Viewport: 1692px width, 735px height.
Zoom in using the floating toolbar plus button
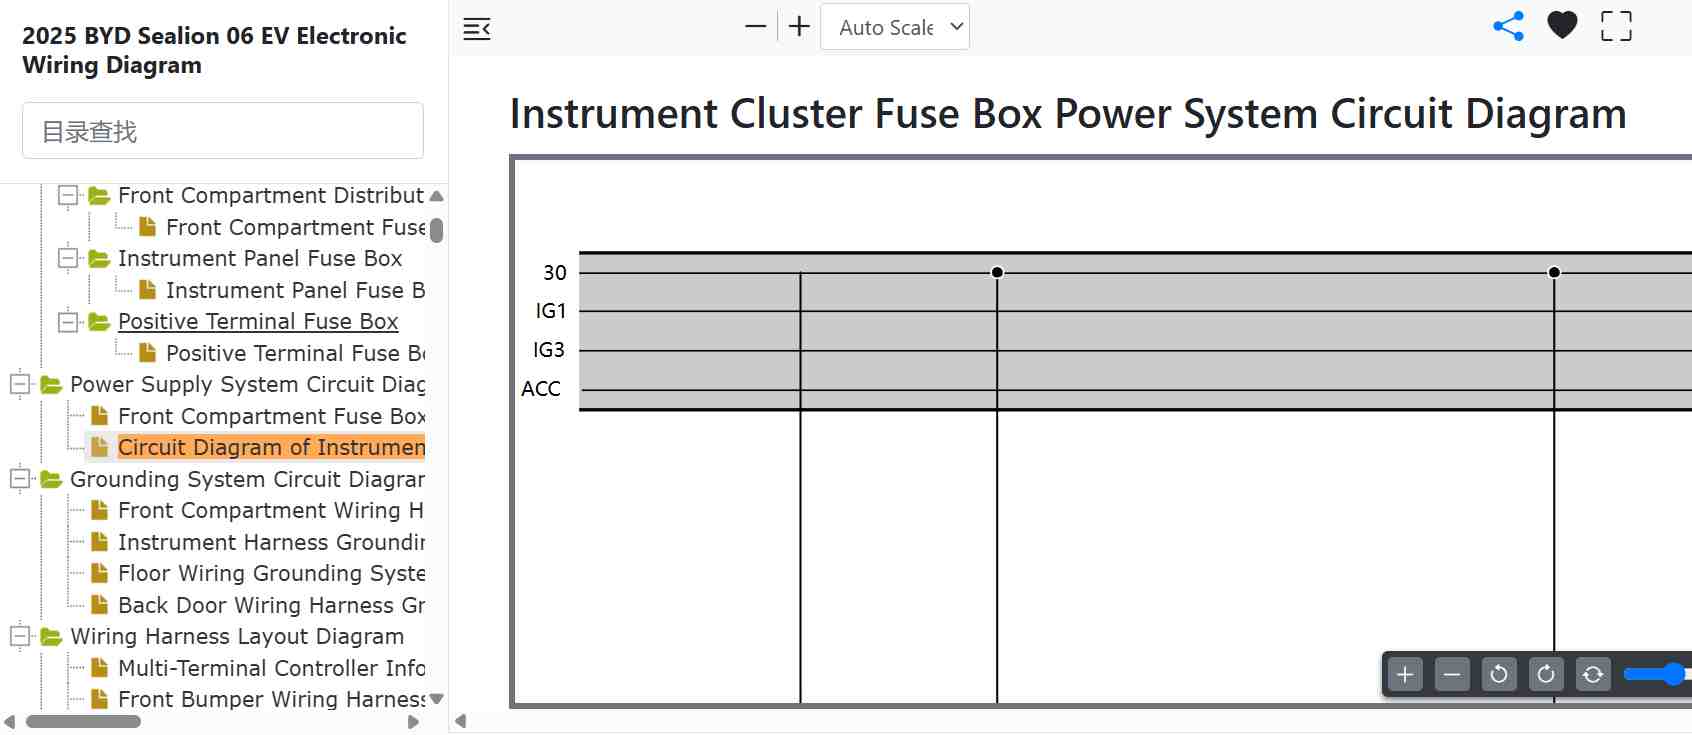(1405, 675)
